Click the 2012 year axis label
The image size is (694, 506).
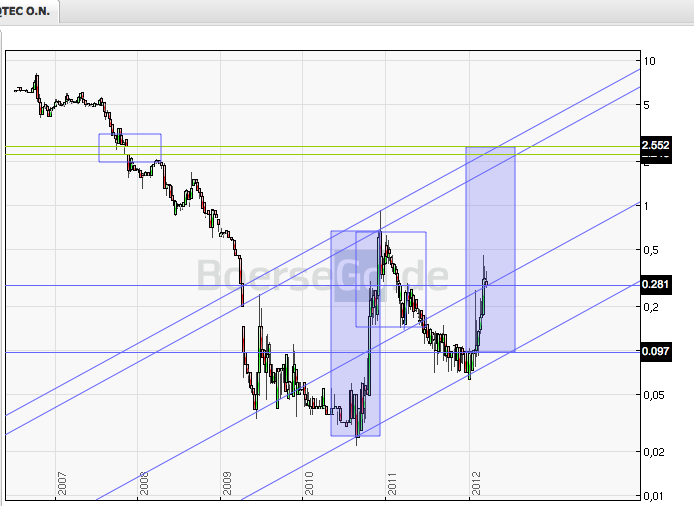point(476,484)
